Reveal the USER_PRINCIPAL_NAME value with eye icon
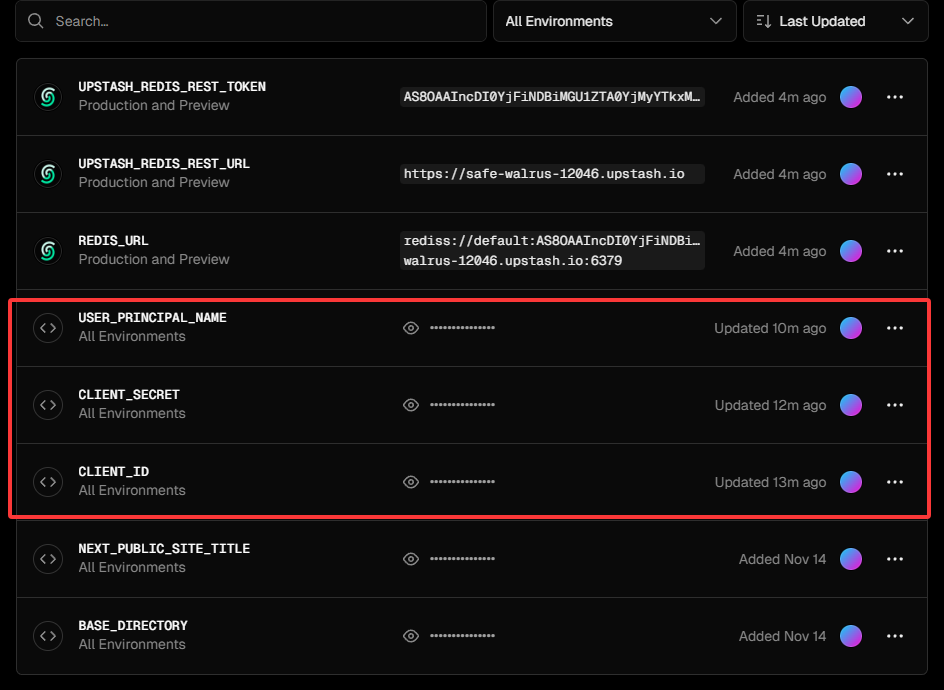The image size is (944, 690). (411, 328)
